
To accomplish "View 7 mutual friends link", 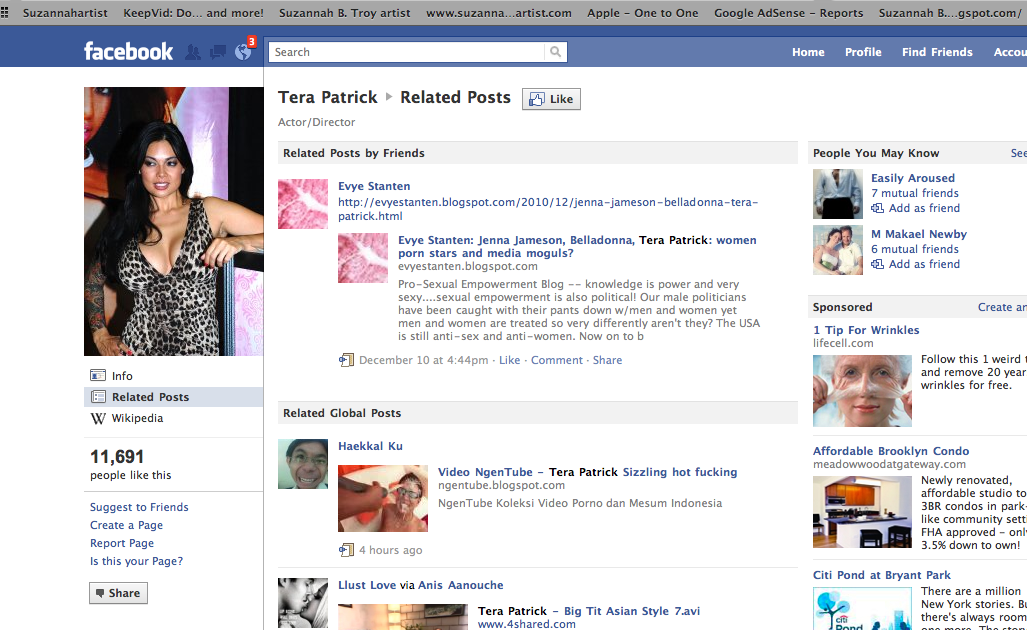I will [x=914, y=193].
